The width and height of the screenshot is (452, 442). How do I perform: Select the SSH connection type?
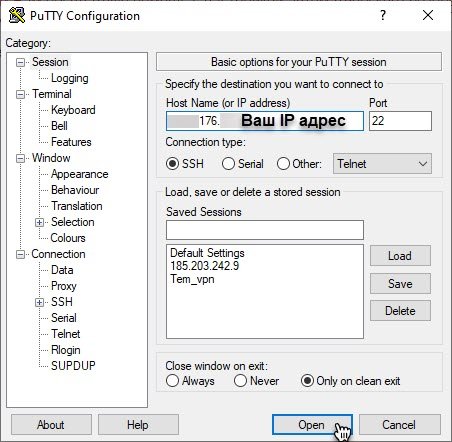[172, 164]
